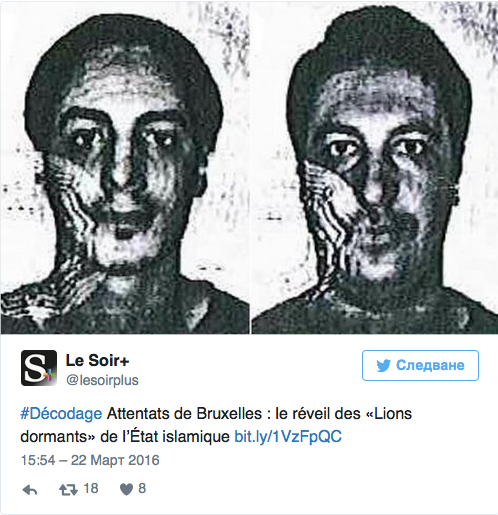The height and width of the screenshot is (515, 498).
Task: Open the tweet's 15:54 time link
Action: tap(38, 460)
